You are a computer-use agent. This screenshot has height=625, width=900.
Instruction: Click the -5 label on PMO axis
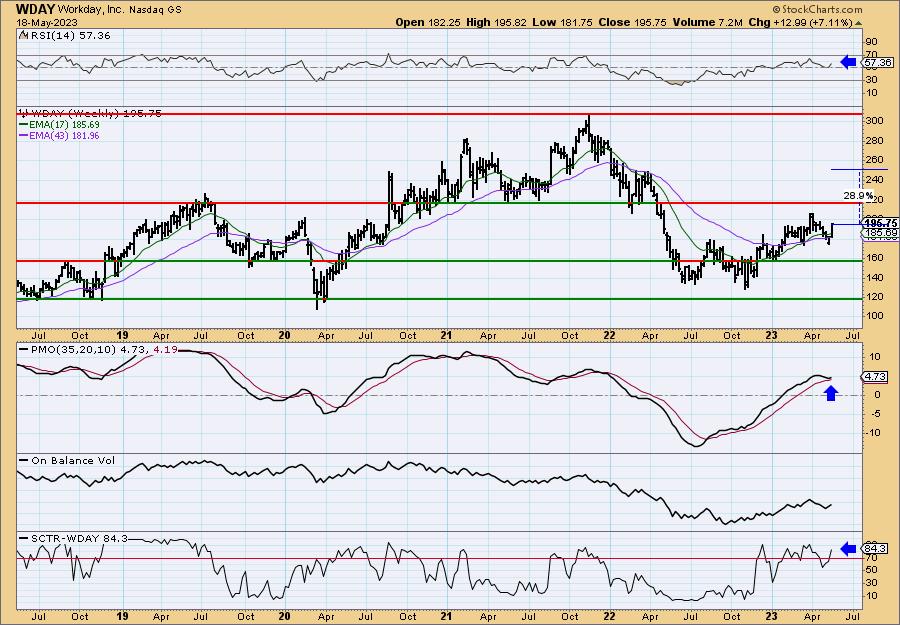(875, 413)
